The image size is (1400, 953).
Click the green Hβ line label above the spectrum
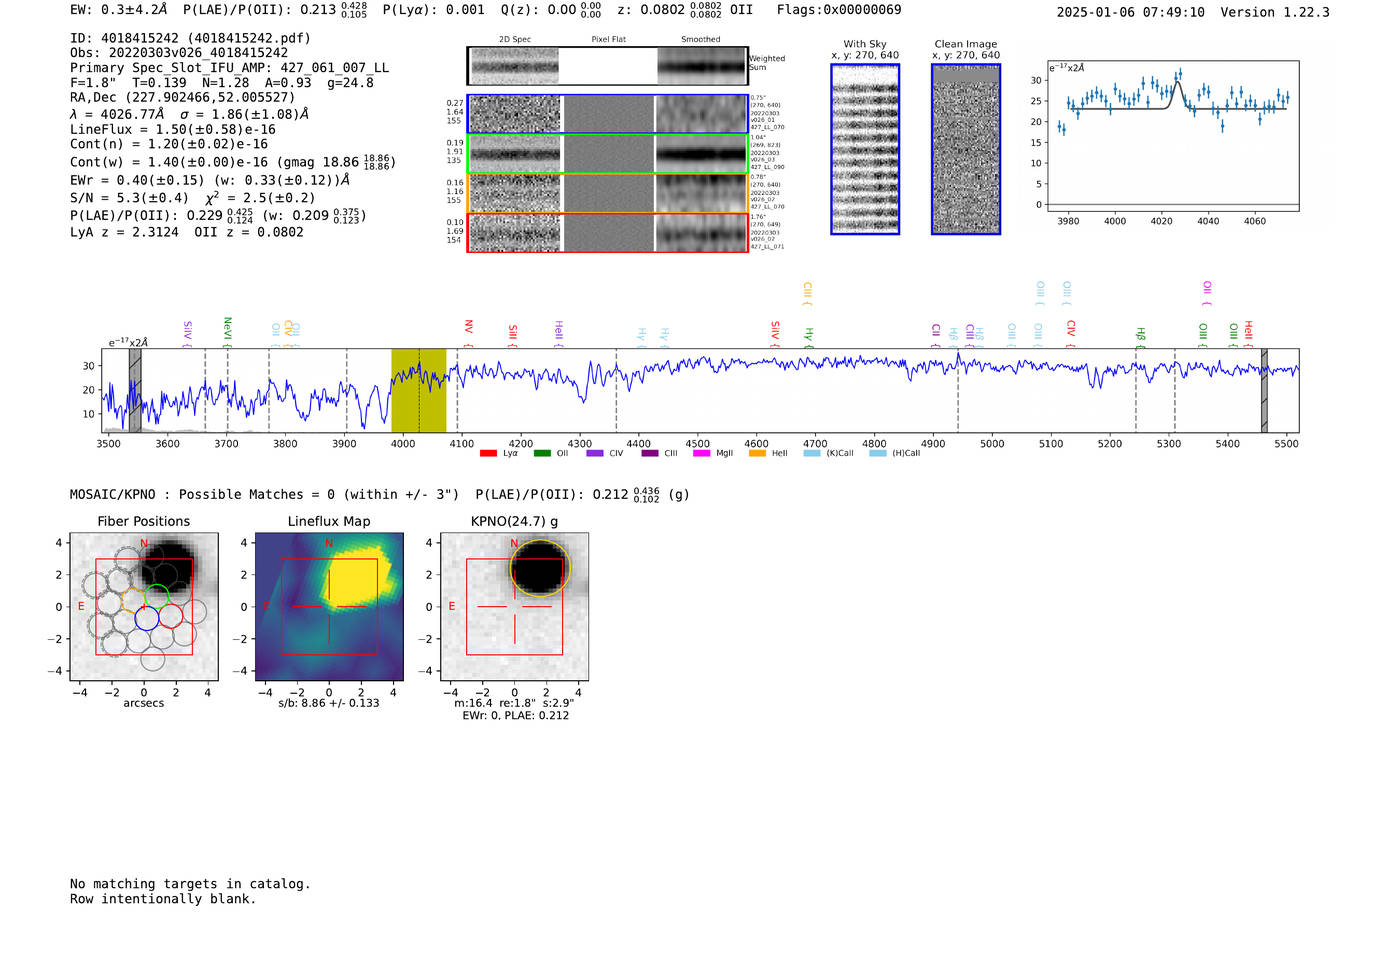point(1140,334)
